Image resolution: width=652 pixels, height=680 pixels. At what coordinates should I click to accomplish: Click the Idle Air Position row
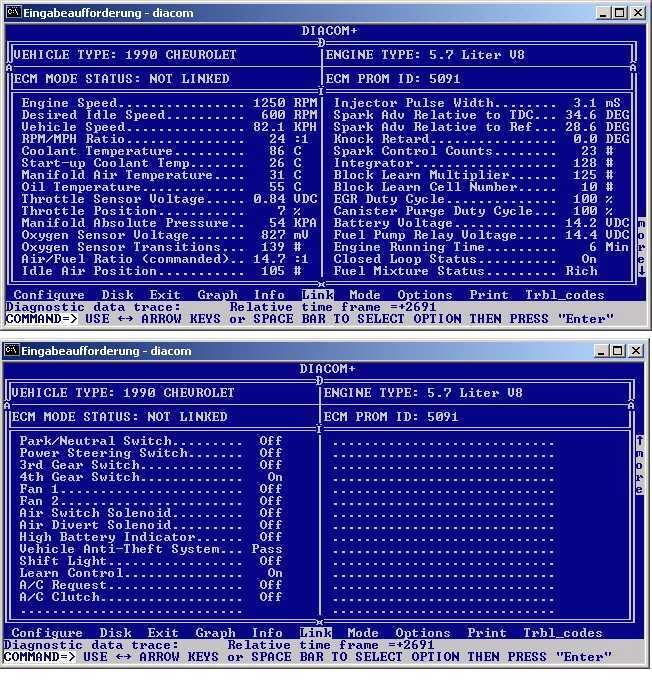(x=161, y=271)
